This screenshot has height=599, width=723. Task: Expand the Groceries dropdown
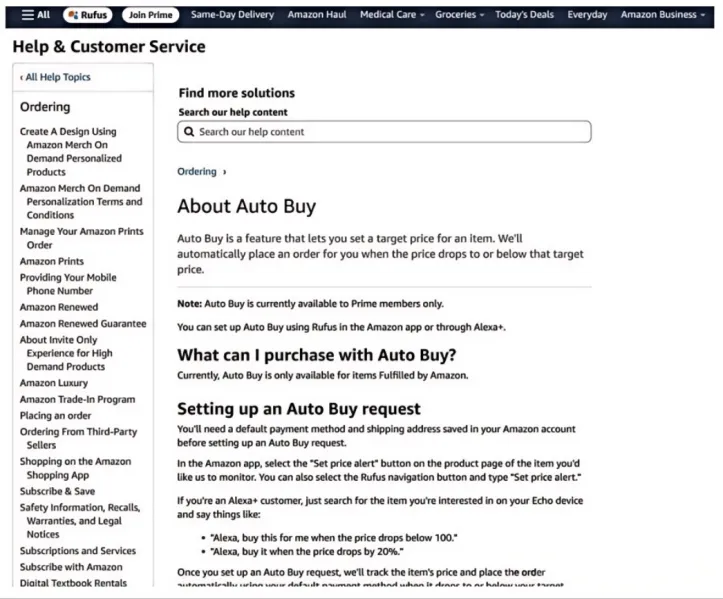pos(460,15)
